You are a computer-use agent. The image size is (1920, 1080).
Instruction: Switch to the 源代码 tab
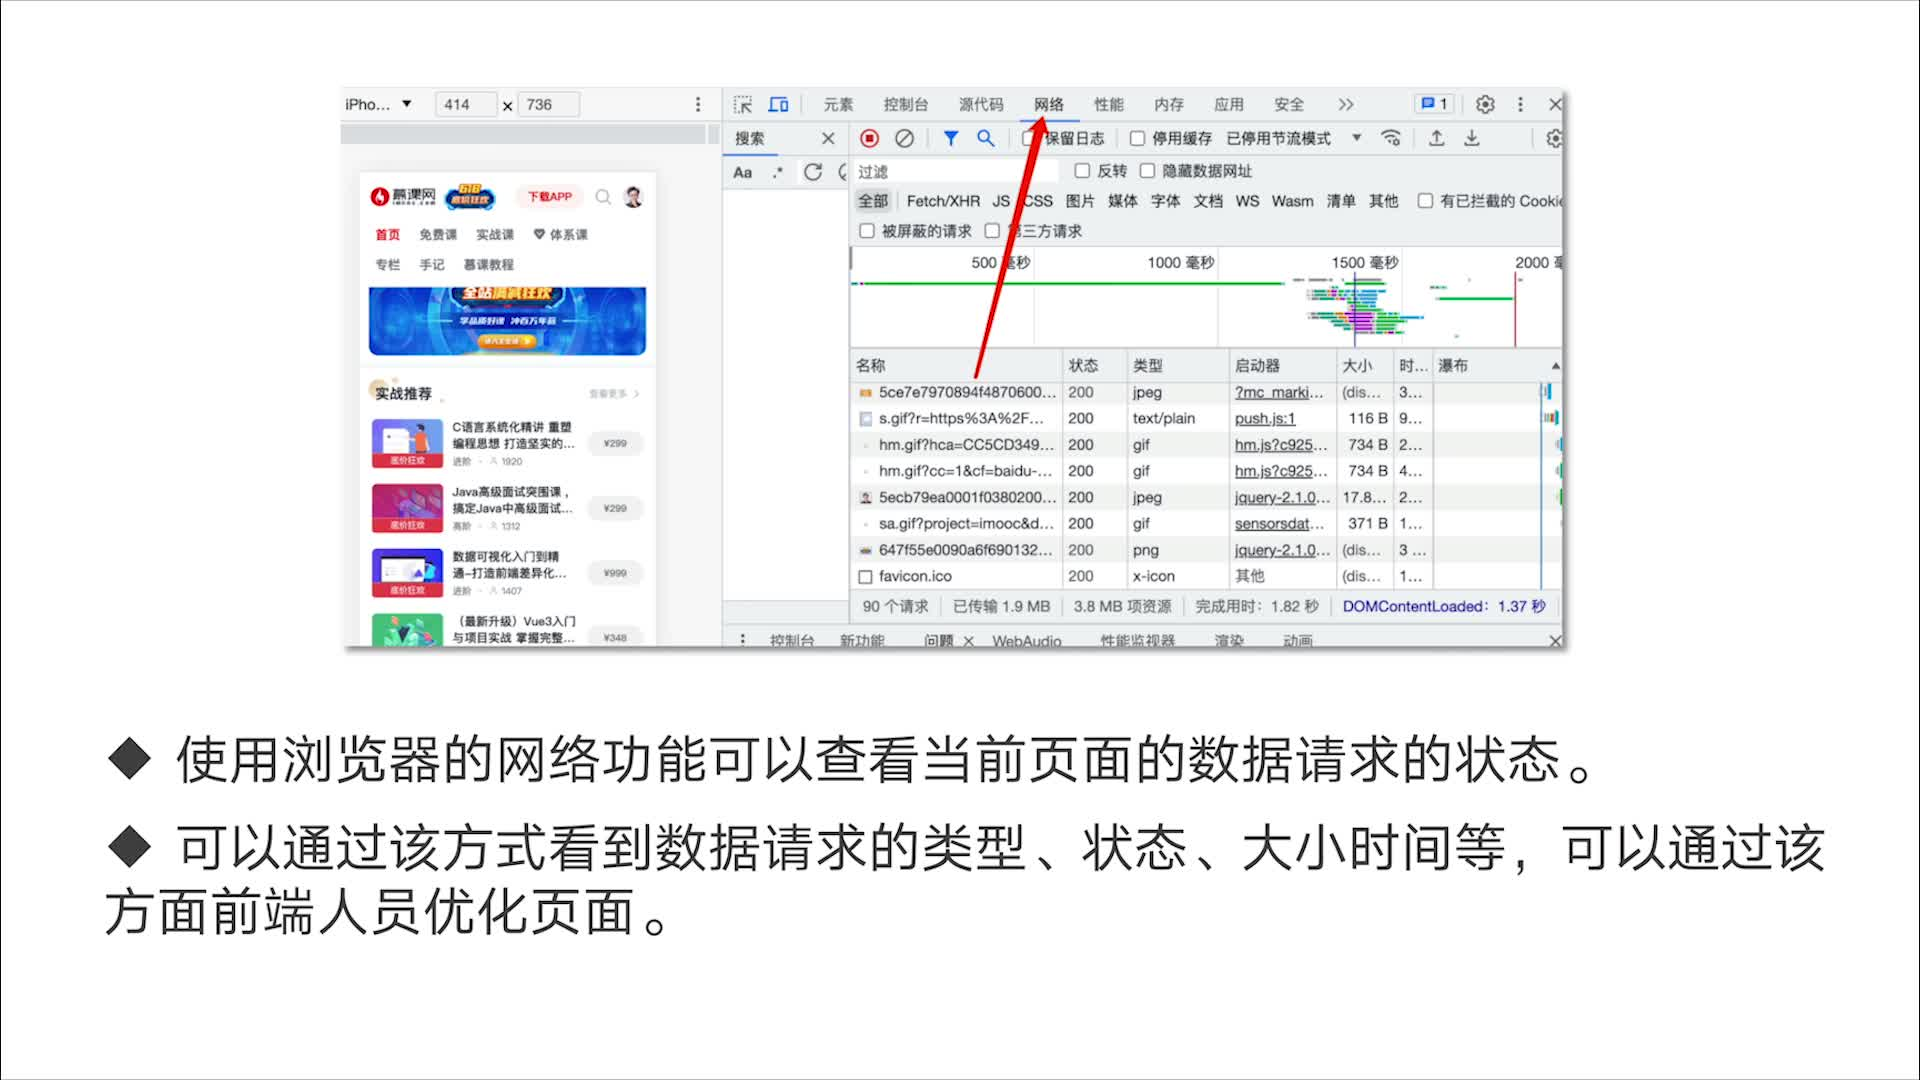(980, 104)
